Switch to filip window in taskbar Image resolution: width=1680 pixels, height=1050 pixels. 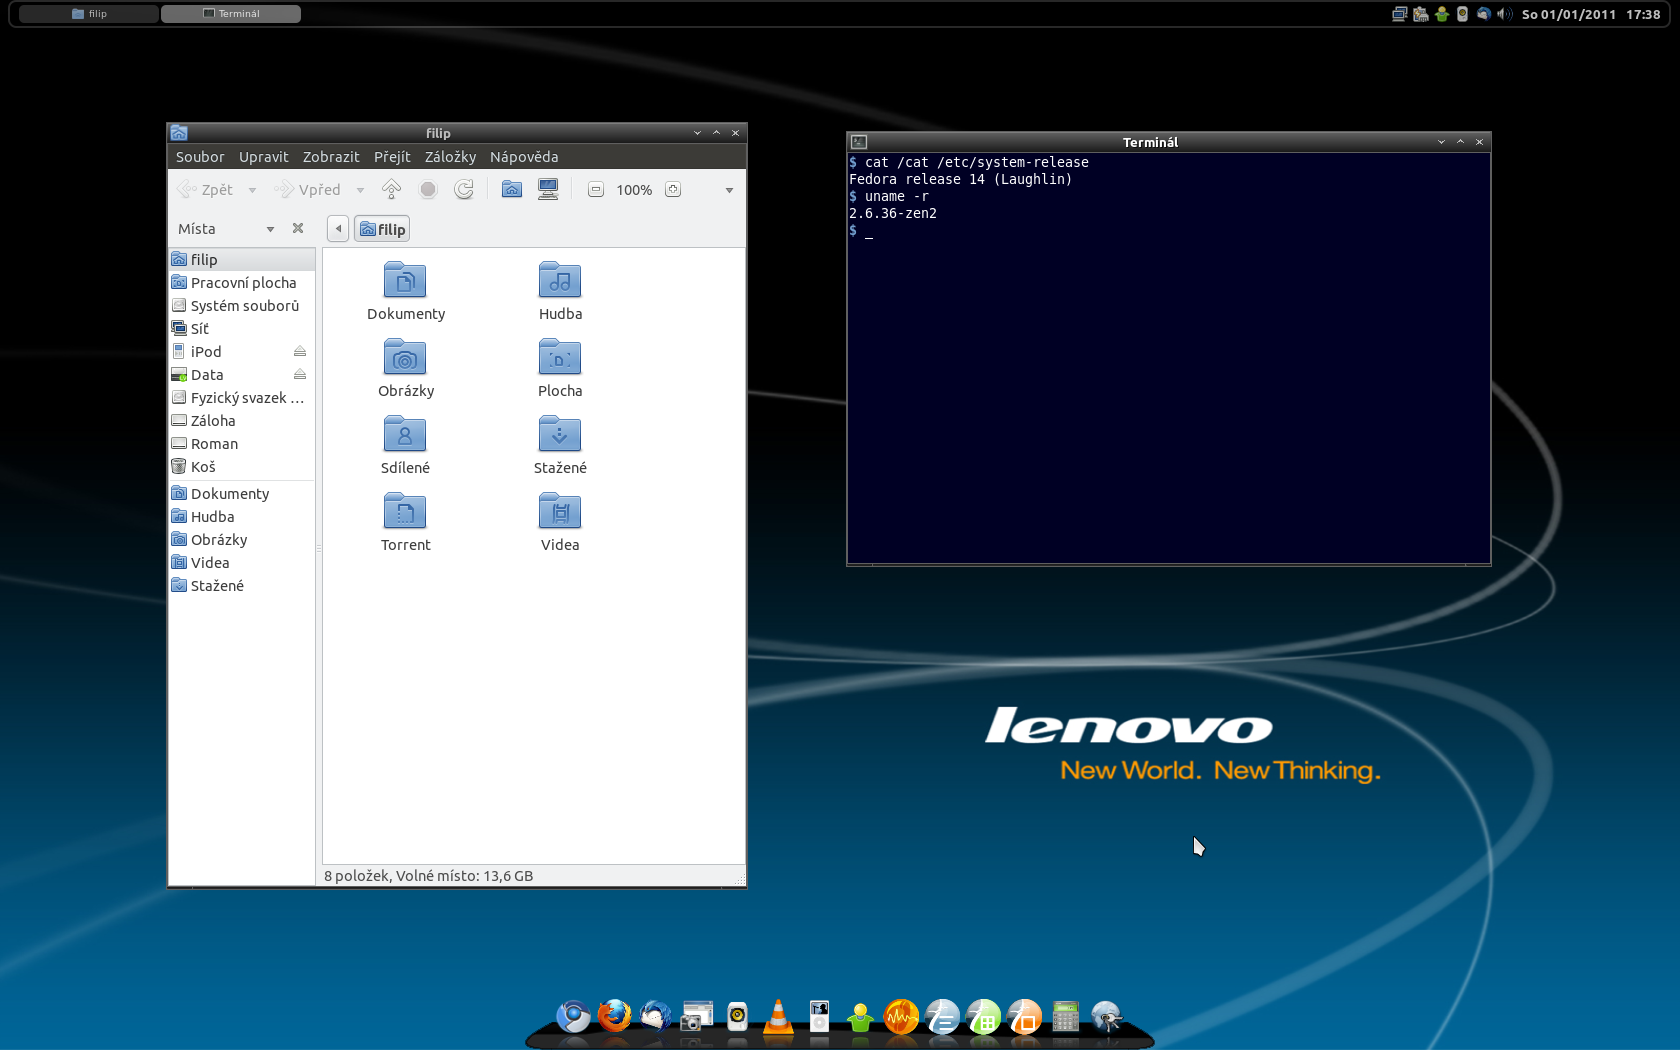(x=89, y=14)
